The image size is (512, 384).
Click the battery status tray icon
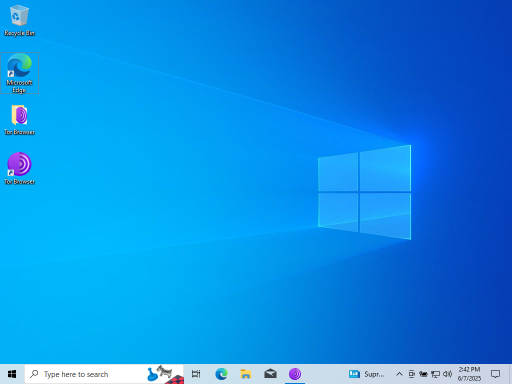[423, 374]
